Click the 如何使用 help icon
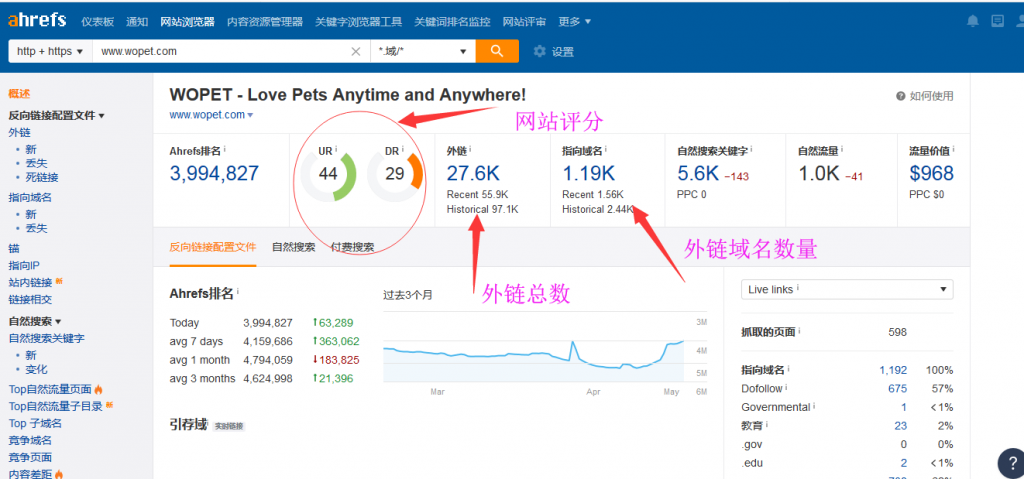 coord(901,96)
